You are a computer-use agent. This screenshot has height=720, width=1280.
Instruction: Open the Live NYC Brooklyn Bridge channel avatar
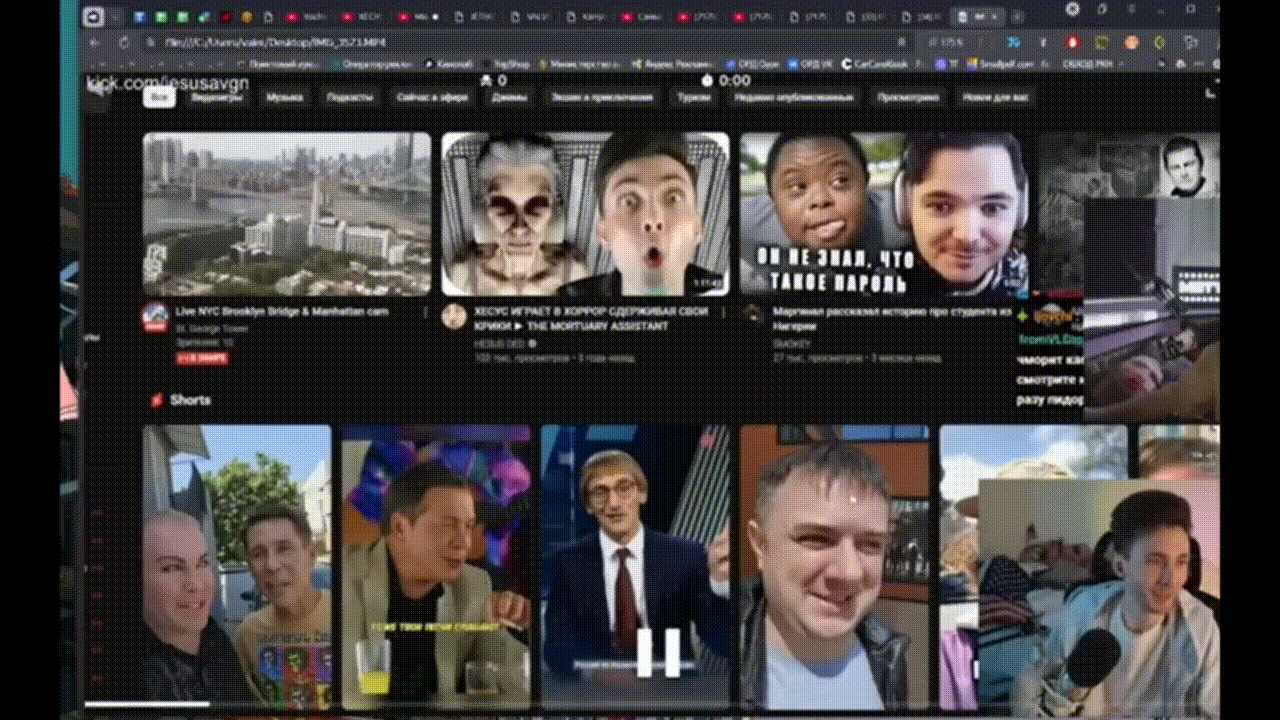(x=155, y=319)
